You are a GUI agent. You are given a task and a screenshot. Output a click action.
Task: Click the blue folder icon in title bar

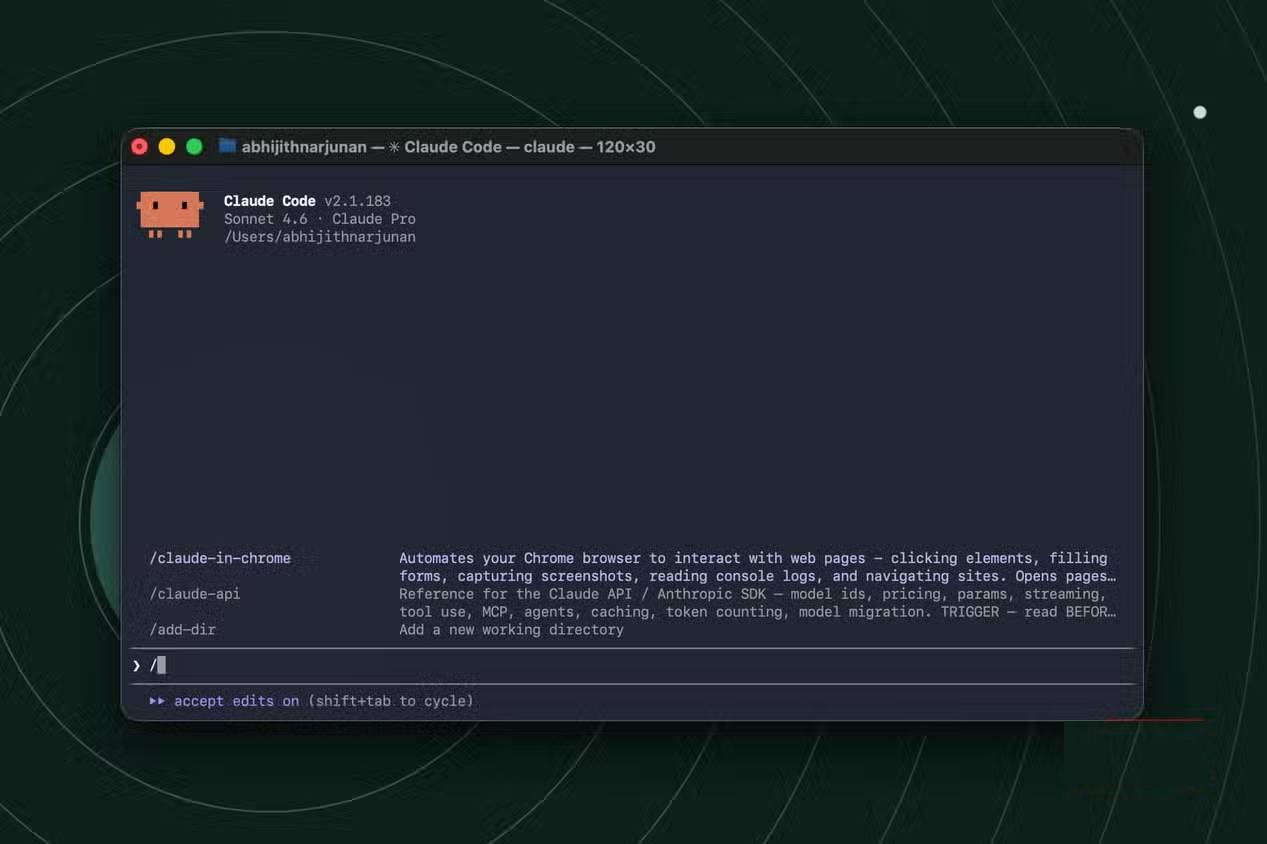227,146
